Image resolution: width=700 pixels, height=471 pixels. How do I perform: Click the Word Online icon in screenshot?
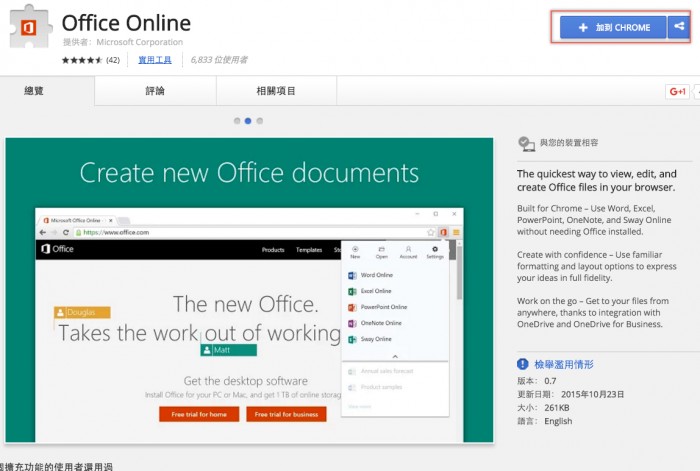(x=352, y=275)
